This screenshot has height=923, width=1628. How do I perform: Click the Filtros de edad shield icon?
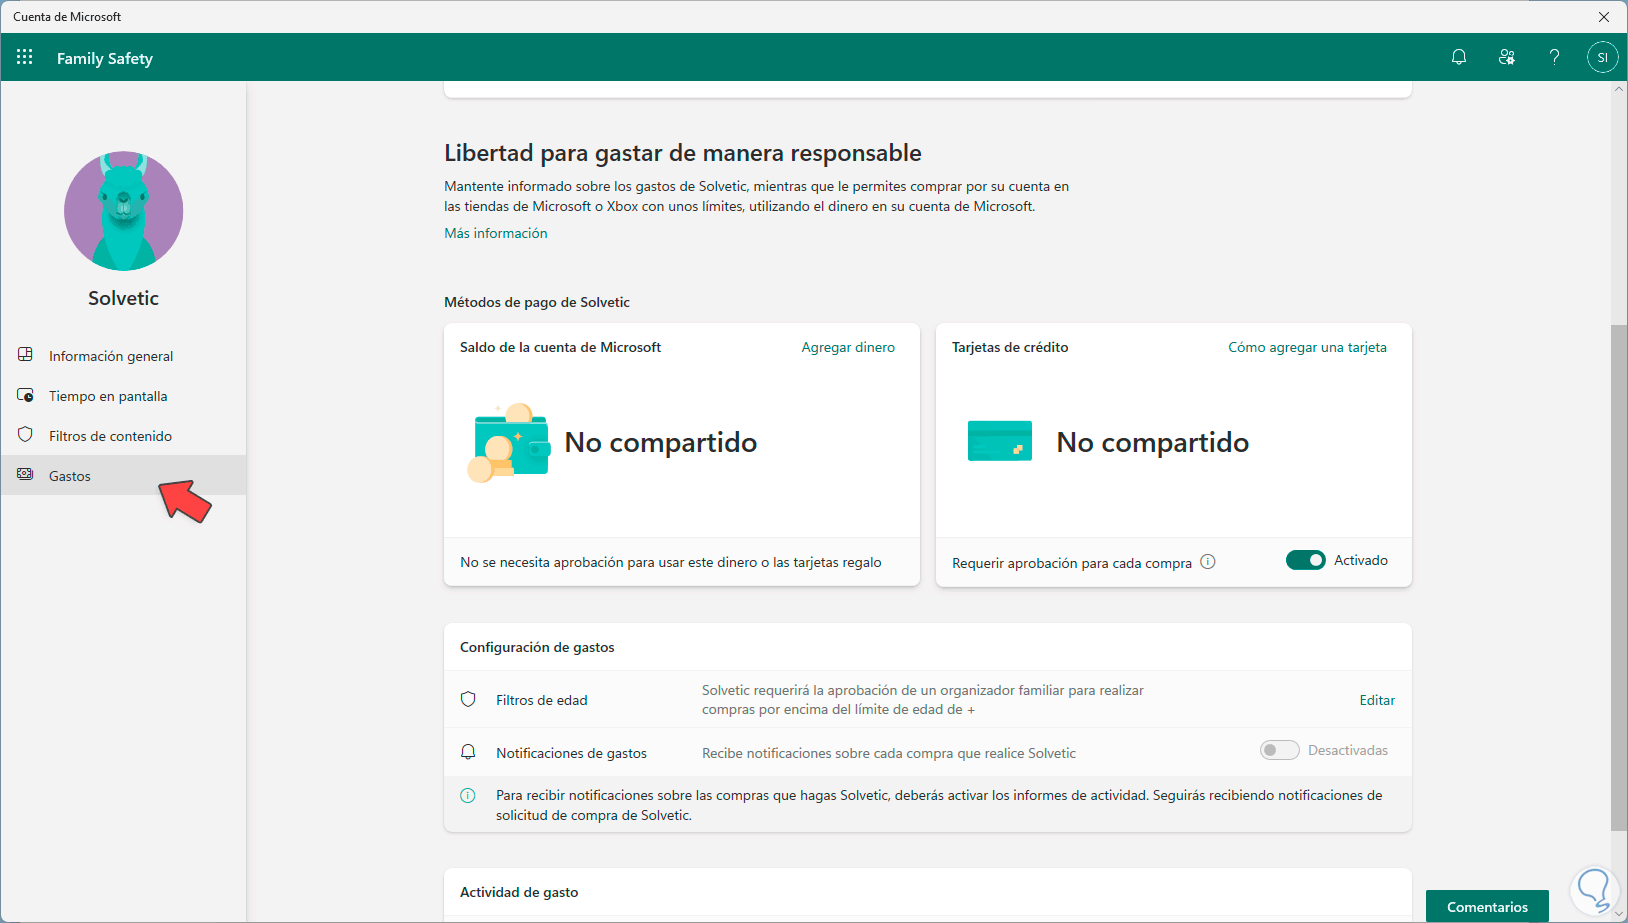(x=468, y=699)
